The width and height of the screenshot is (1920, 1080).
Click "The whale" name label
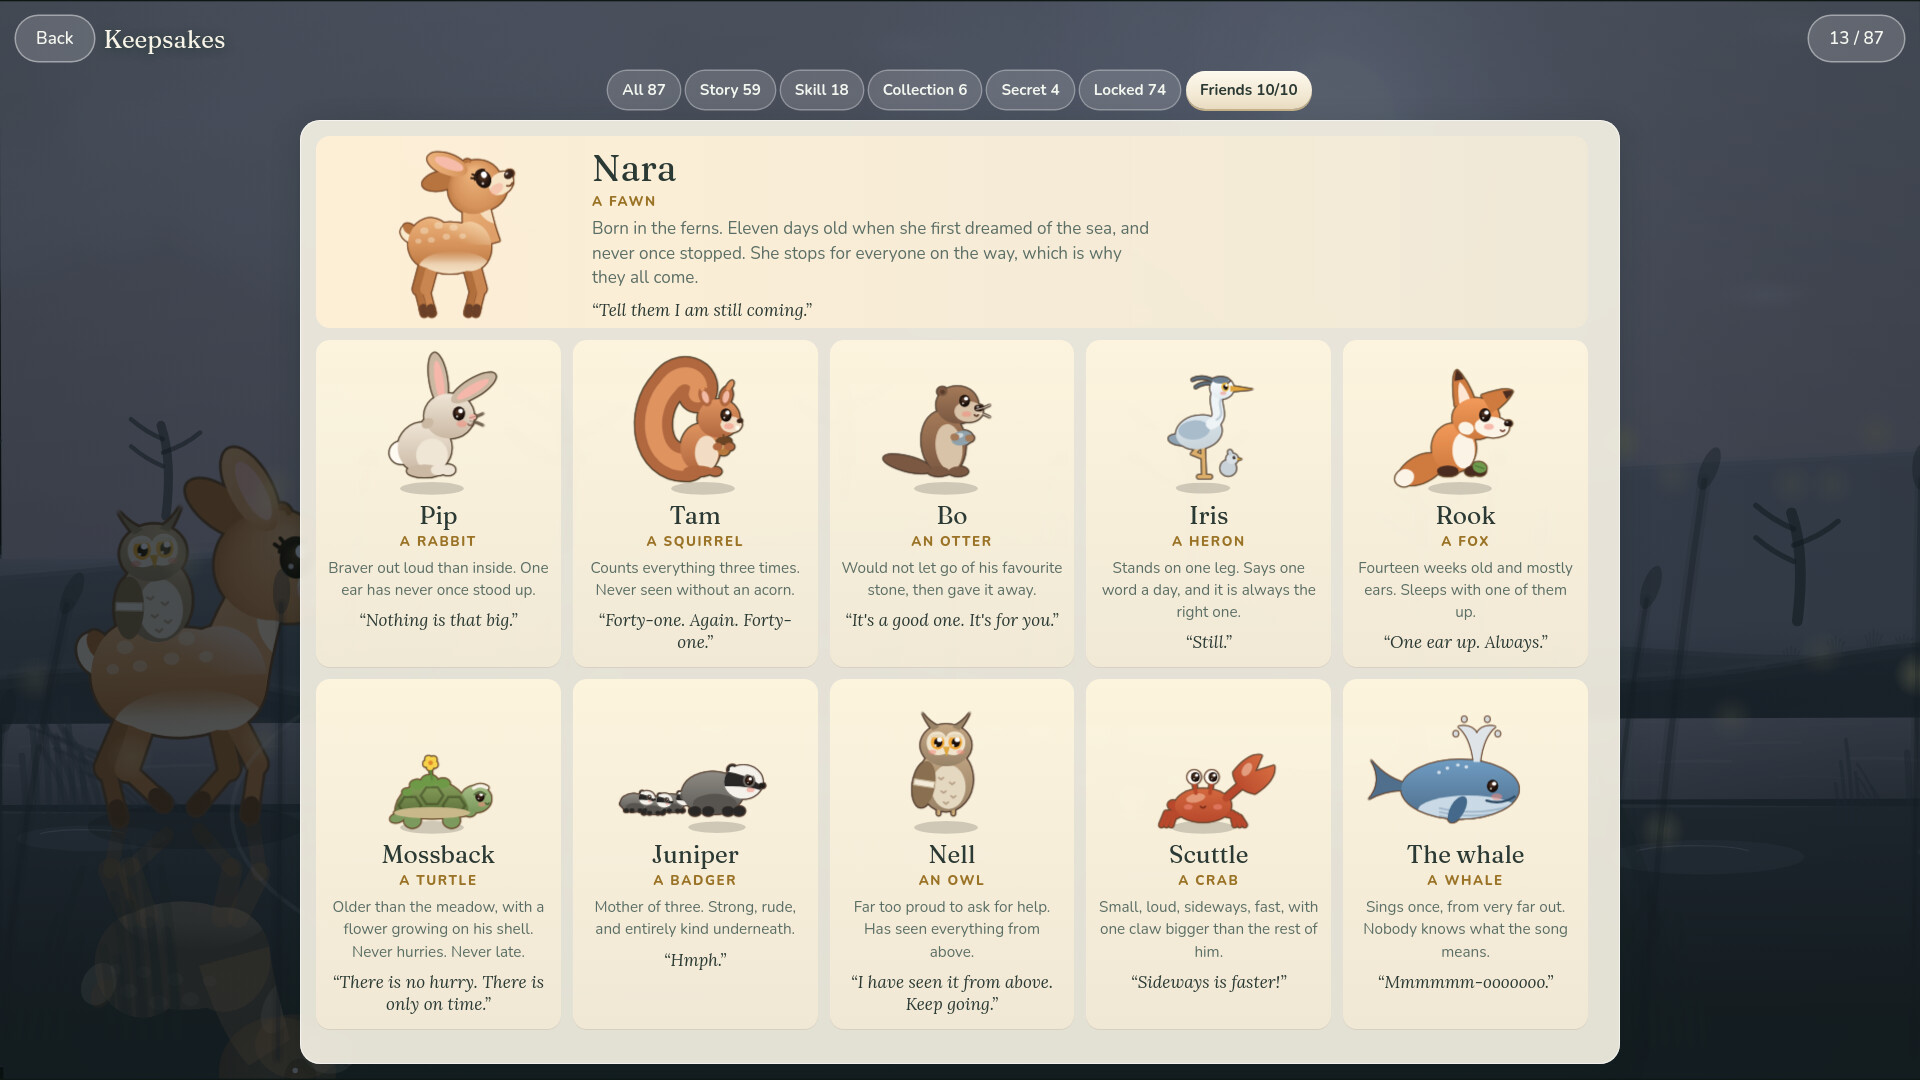[1465, 855]
